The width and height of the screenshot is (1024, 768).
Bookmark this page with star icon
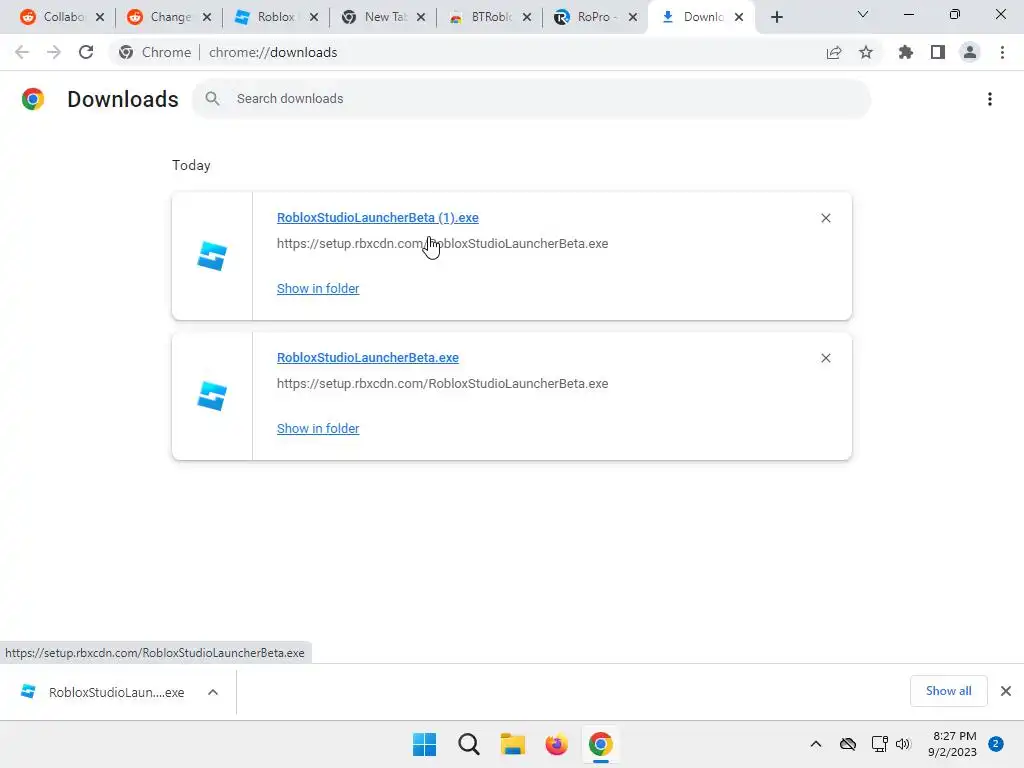point(866,52)
